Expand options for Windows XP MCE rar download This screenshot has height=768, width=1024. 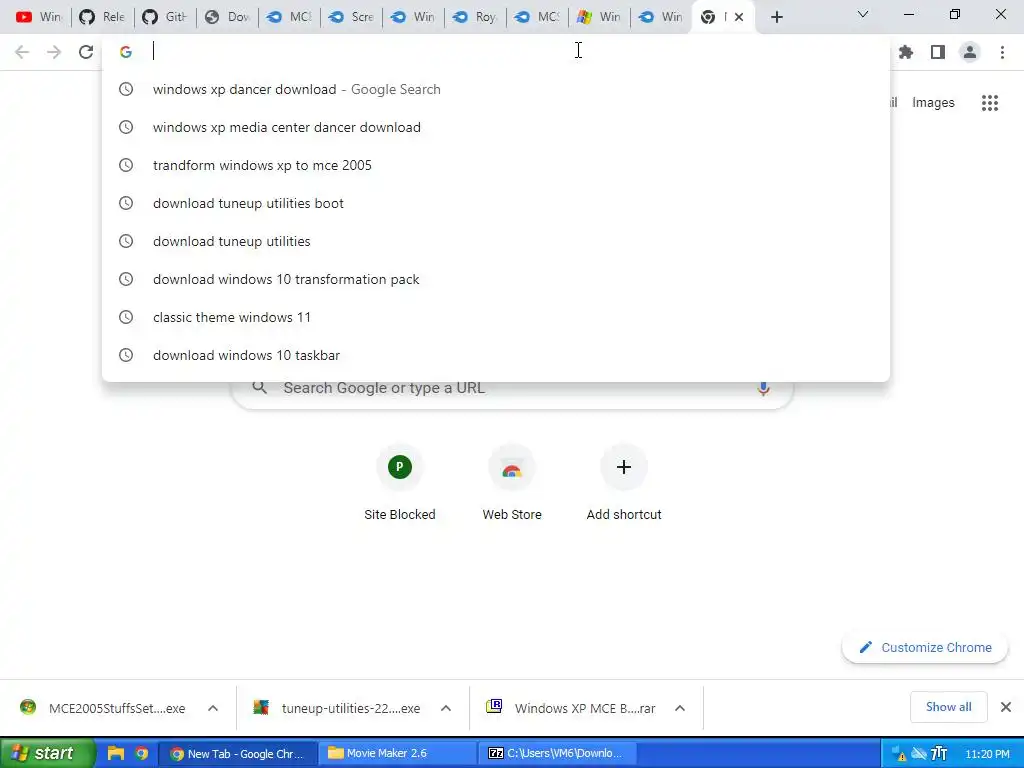click(679, 708)
